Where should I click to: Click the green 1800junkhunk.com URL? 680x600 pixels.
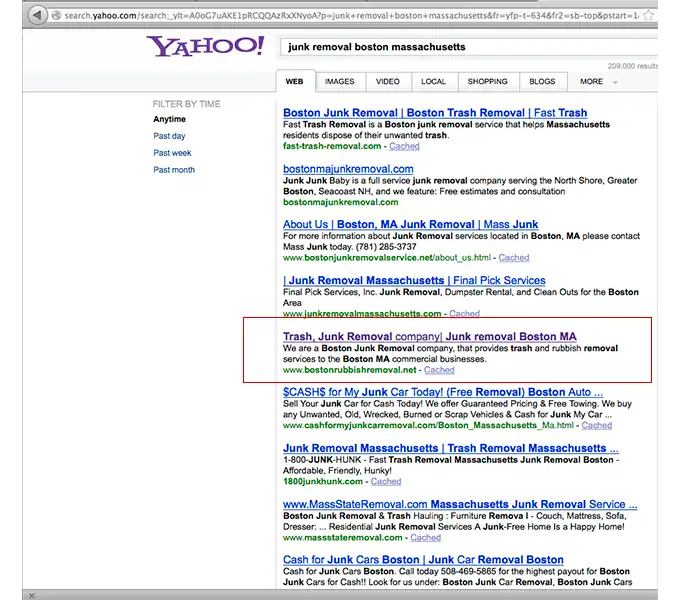point(323,481)
